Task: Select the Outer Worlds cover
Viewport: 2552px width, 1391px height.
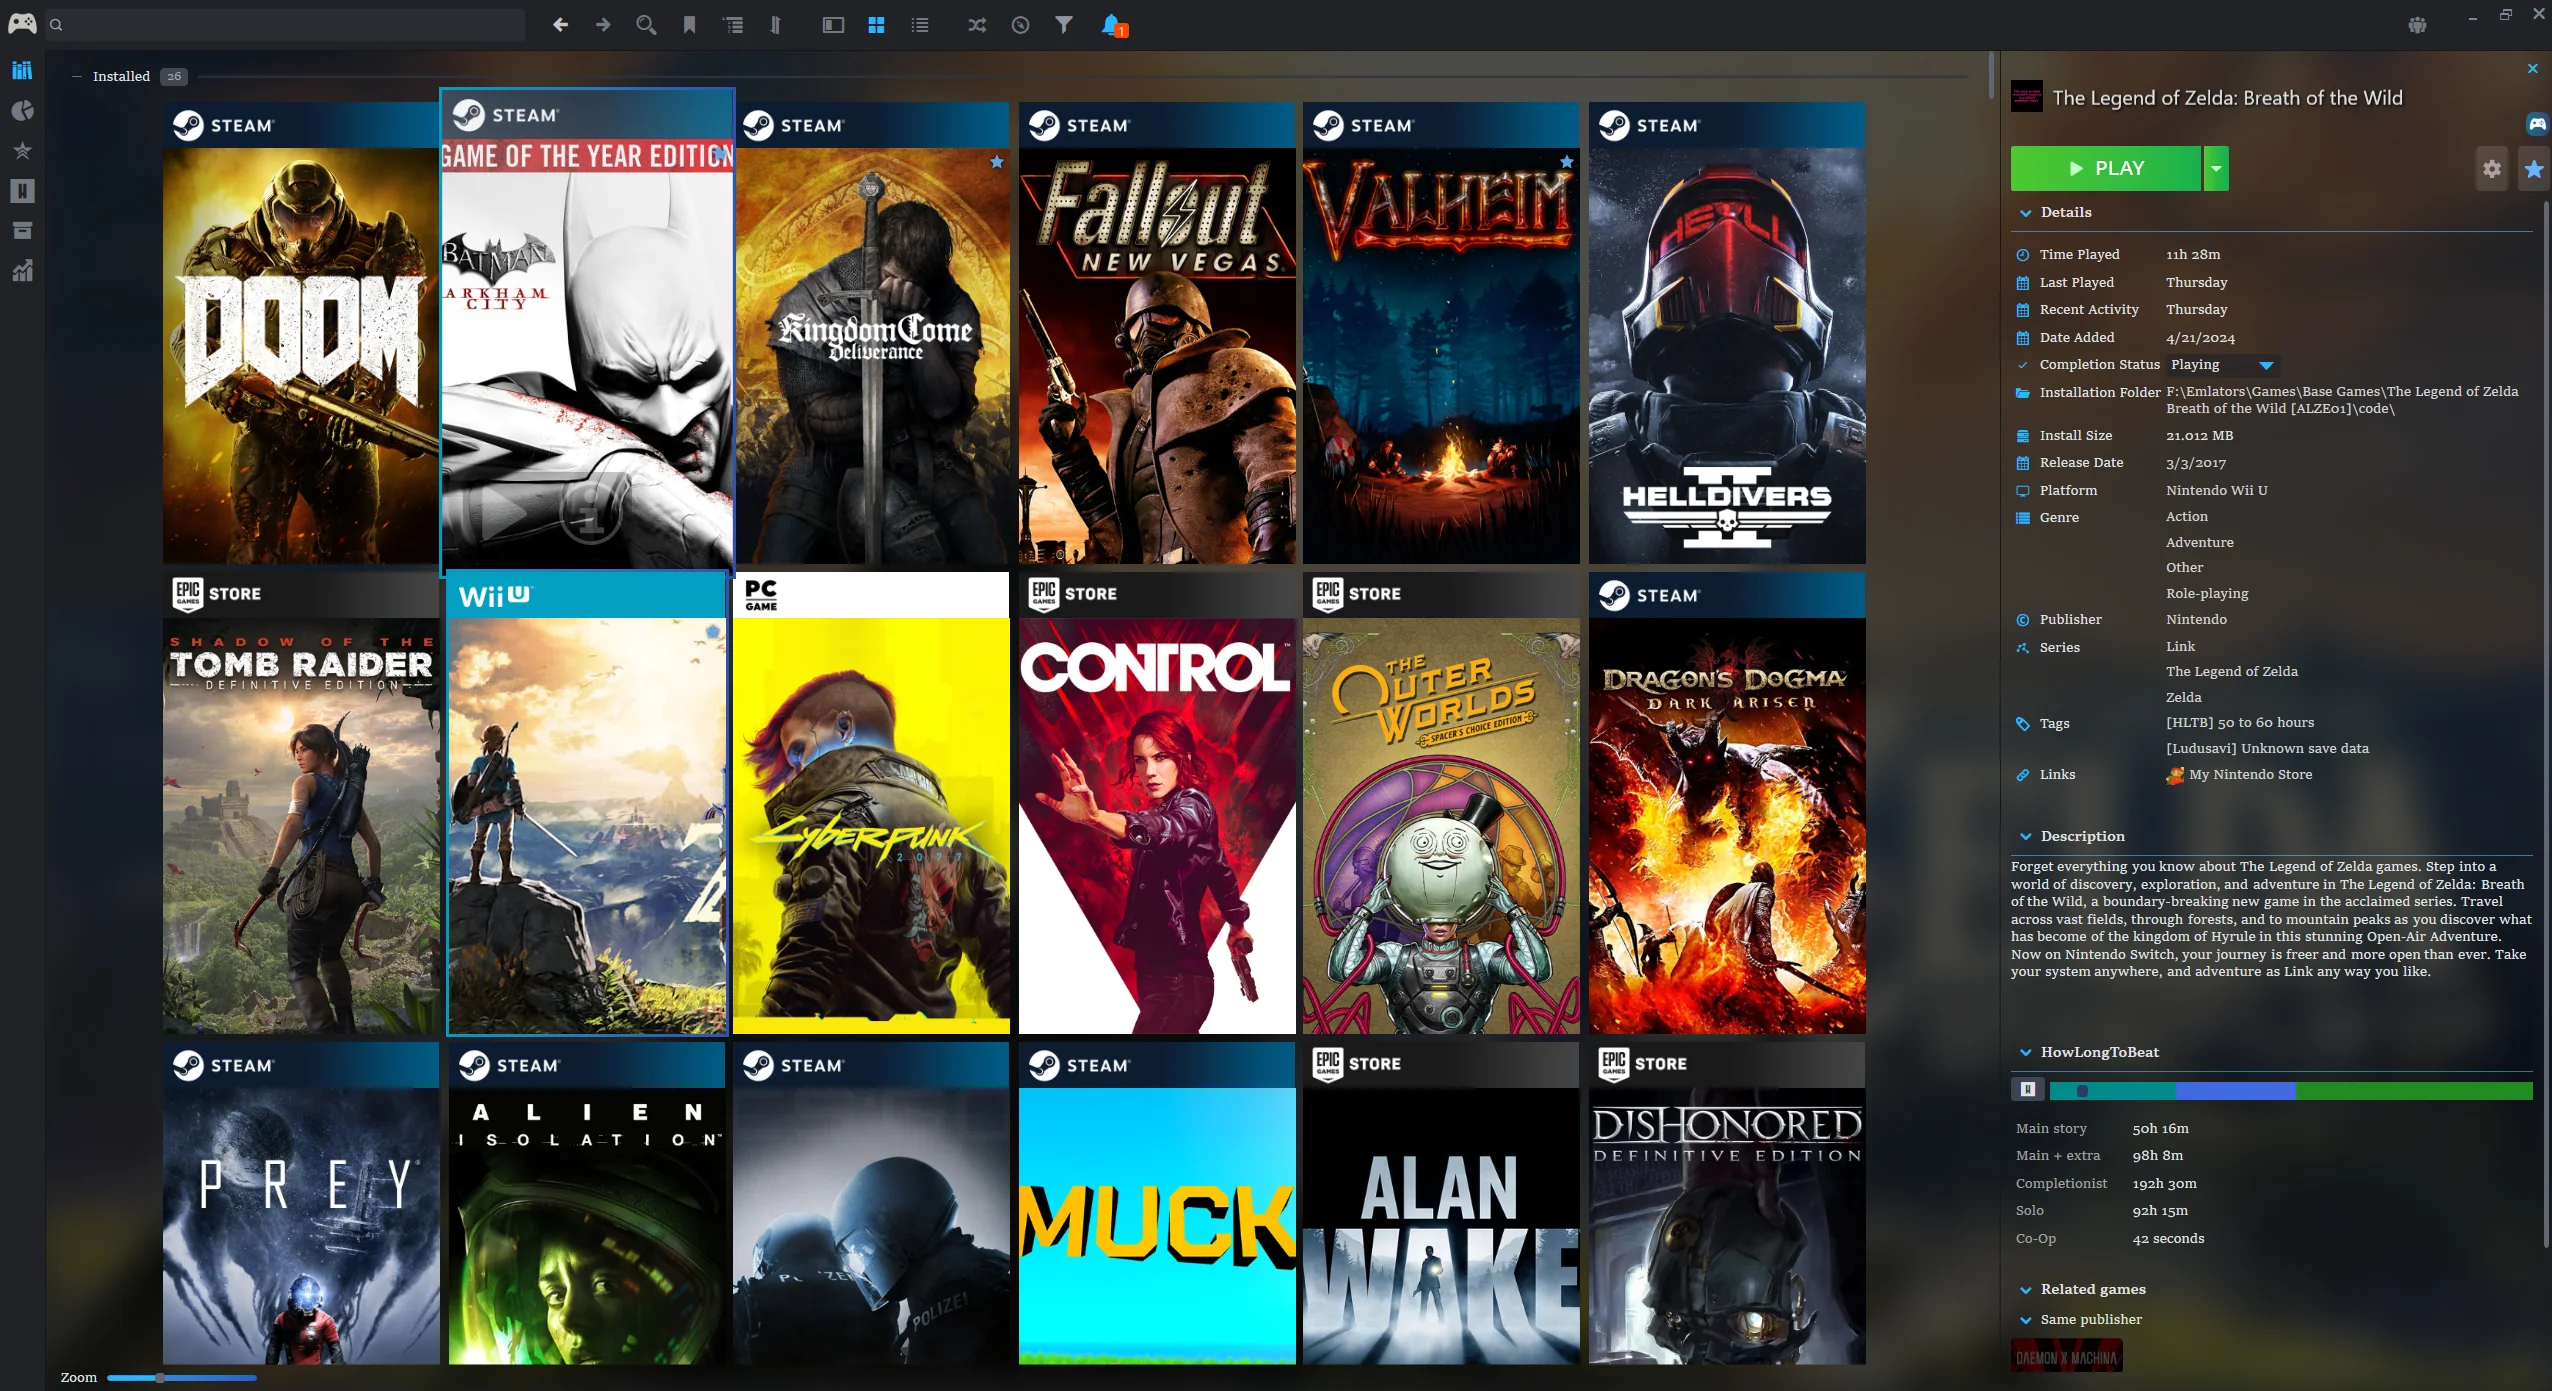Action: (x=1441, y=803)
